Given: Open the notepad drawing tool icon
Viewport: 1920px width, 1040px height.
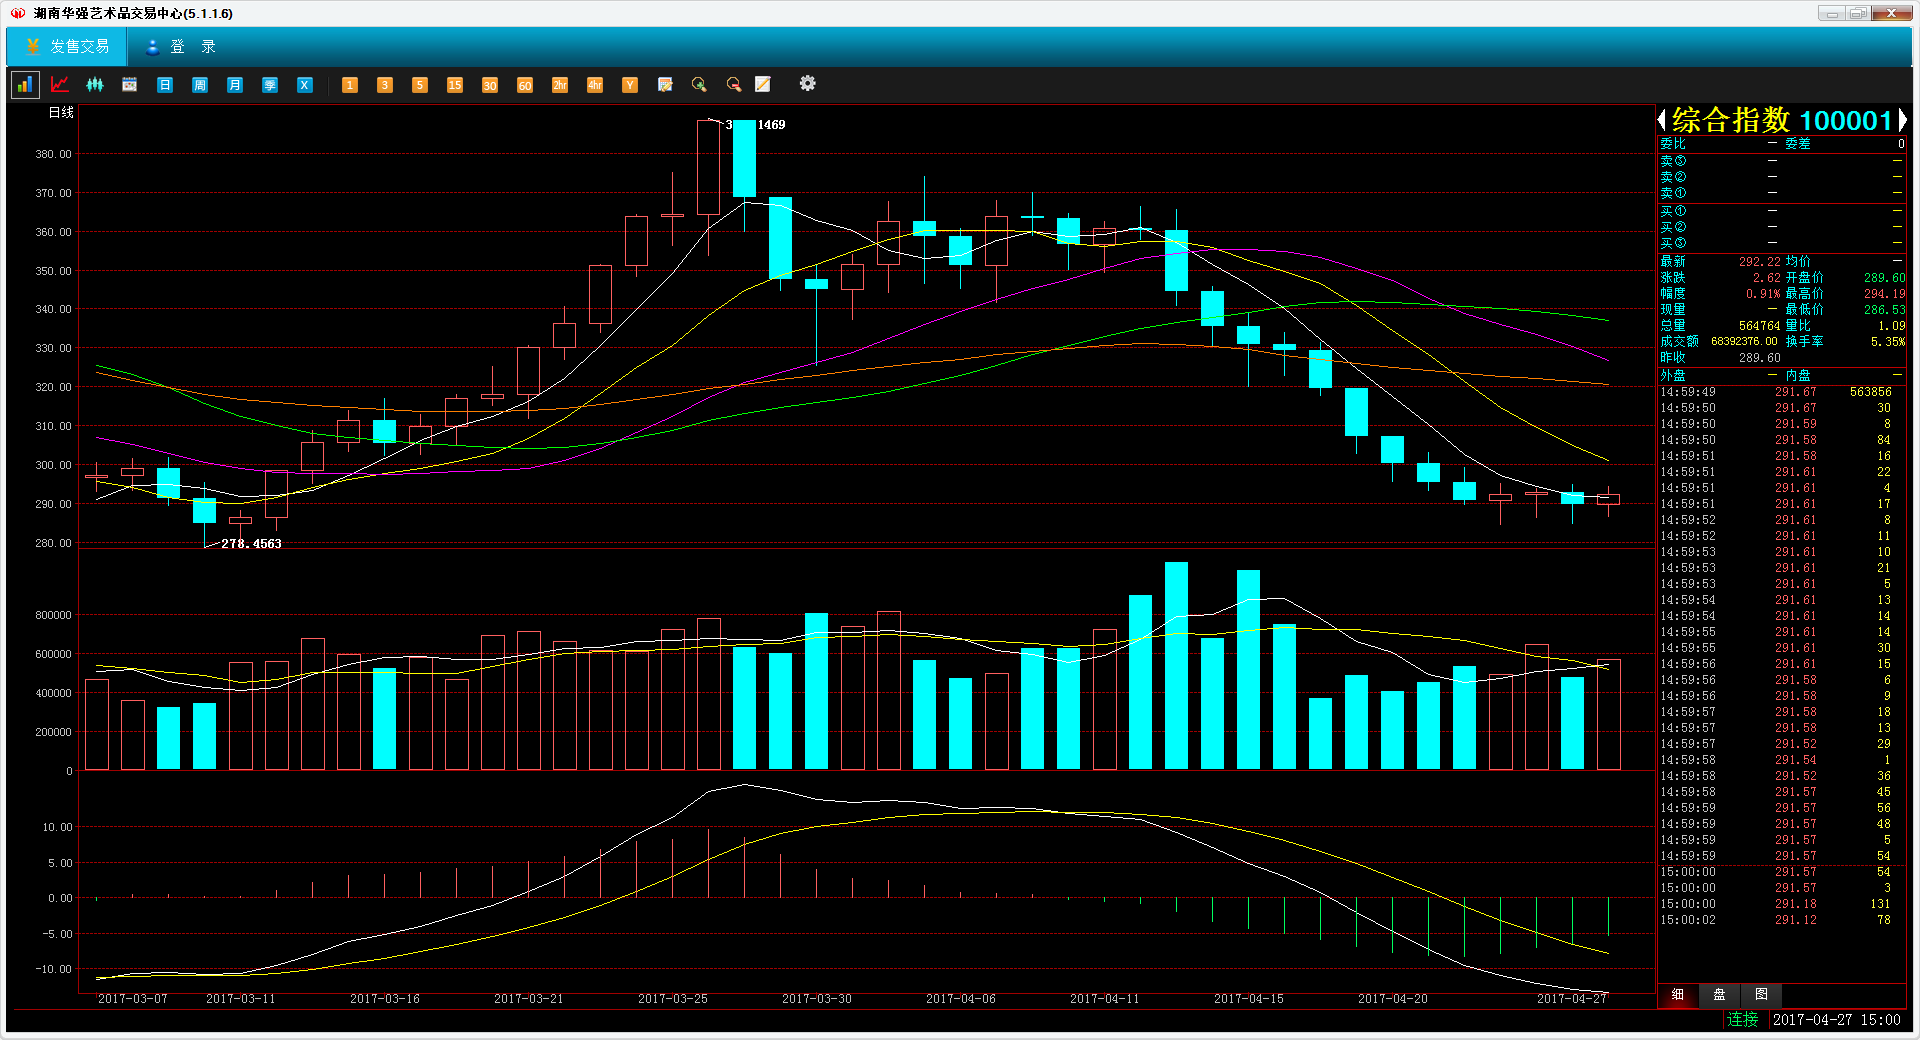Looking at the screenshot, I should 763,85.
